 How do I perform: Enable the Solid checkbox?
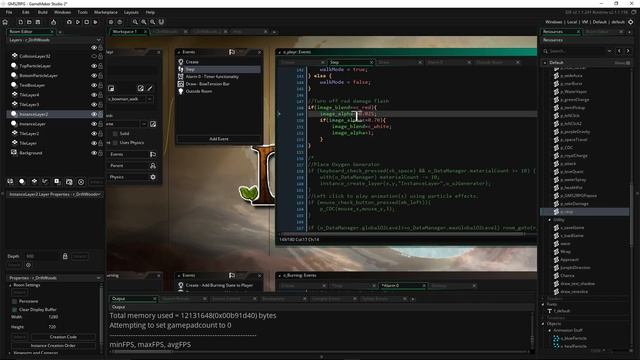[x=115, y=133]
